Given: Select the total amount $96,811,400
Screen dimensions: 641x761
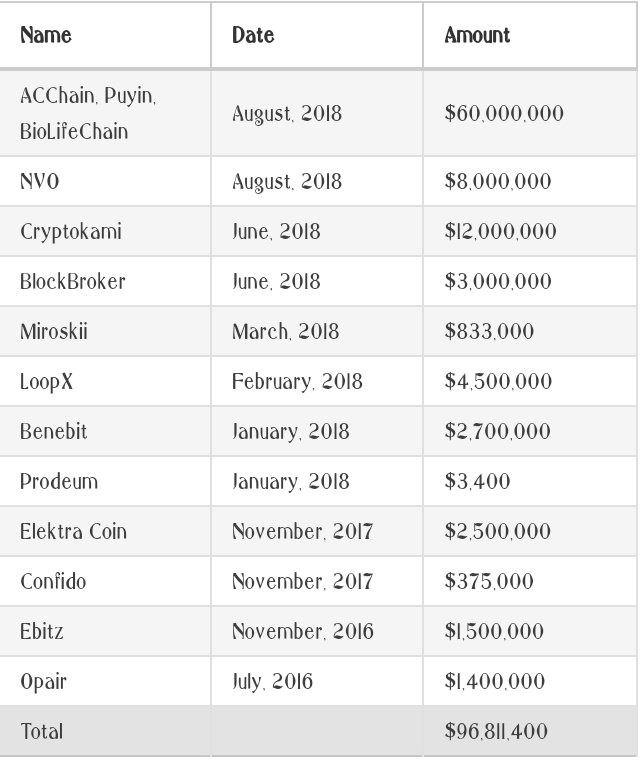Looking at the screenshot, I should point(496,731).
